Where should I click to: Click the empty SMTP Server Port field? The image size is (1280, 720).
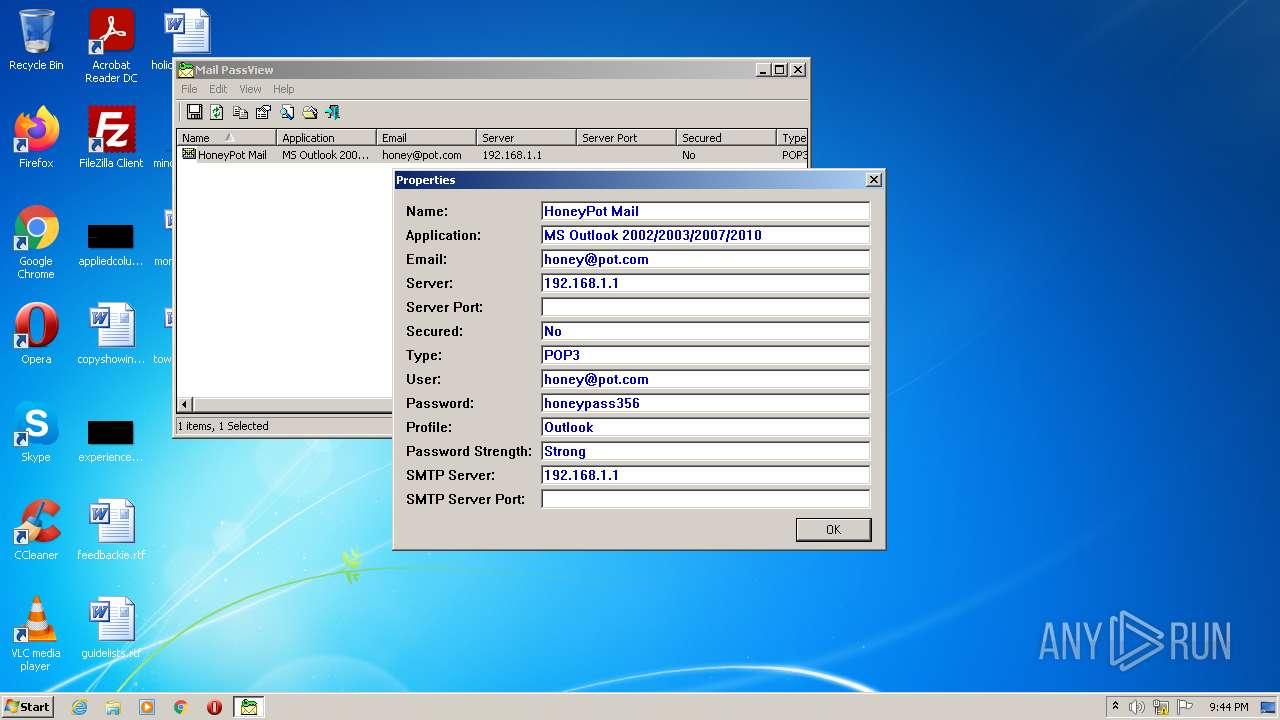coord(705,499)
